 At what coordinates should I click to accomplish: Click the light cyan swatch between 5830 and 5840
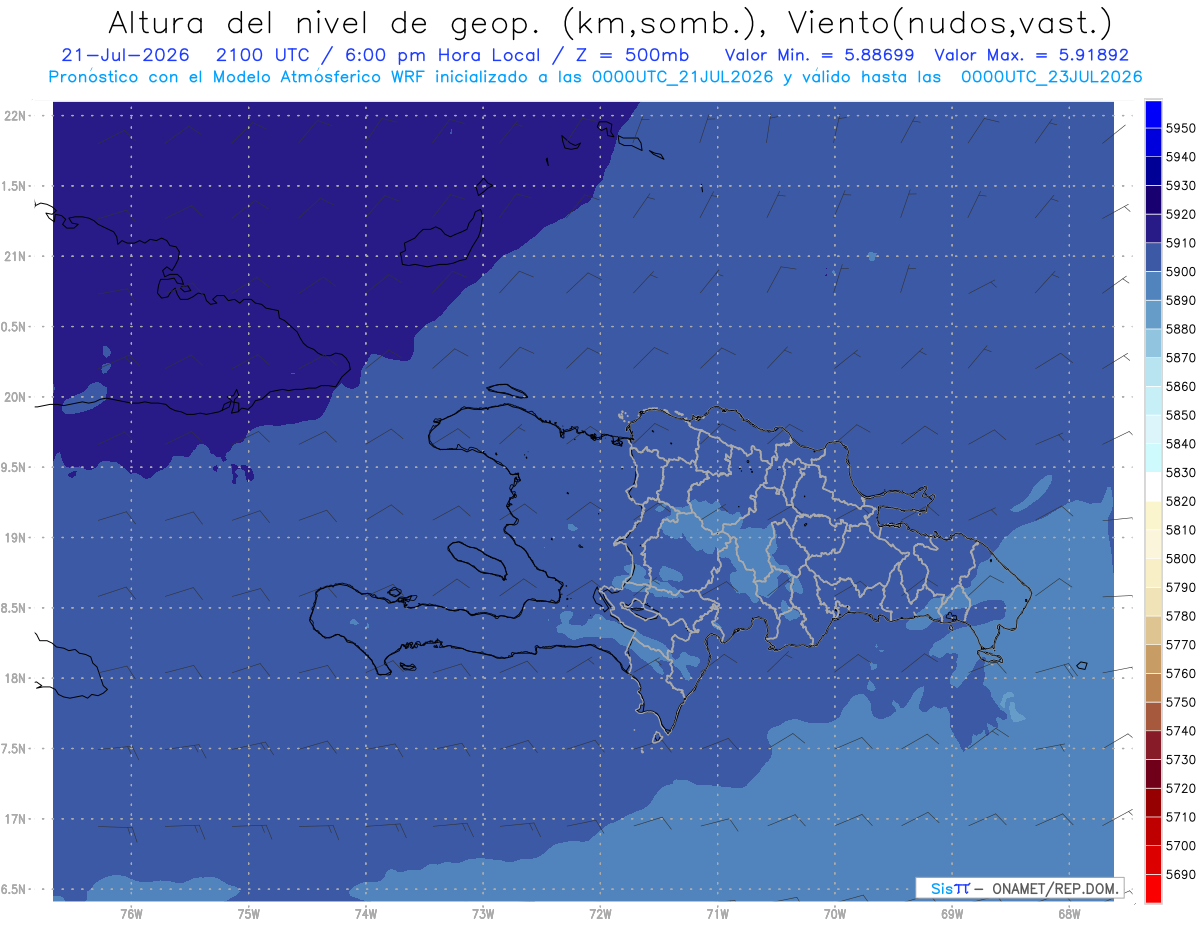(1153, 458)
